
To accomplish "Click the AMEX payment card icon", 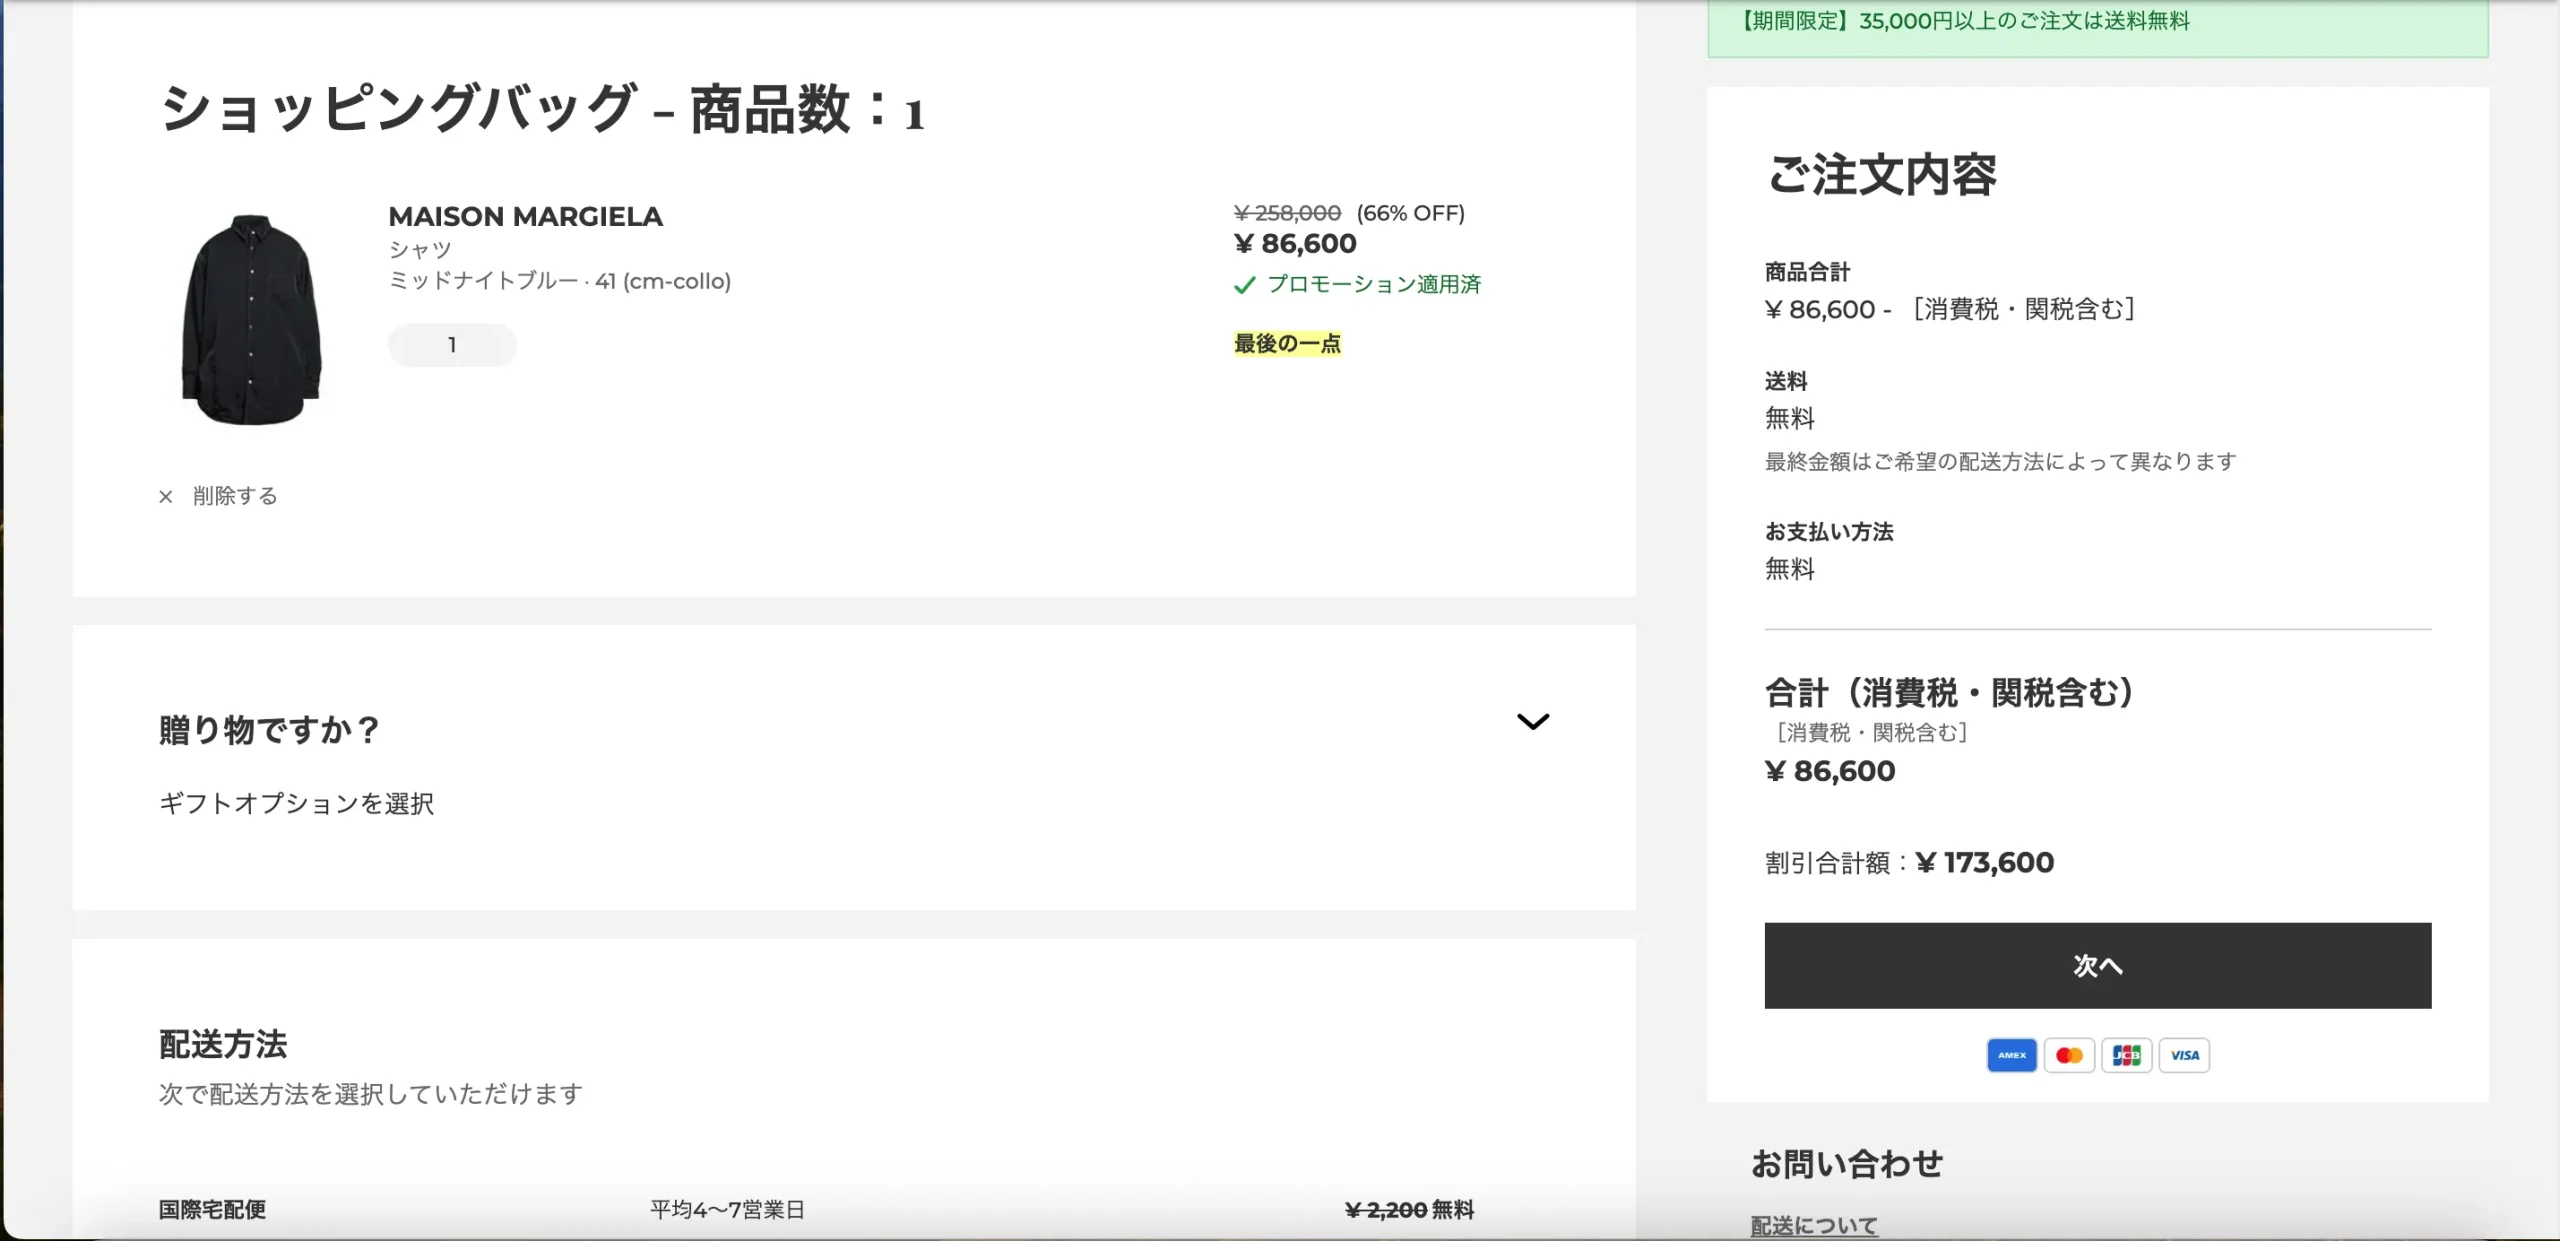I will click(2011, 1055).
